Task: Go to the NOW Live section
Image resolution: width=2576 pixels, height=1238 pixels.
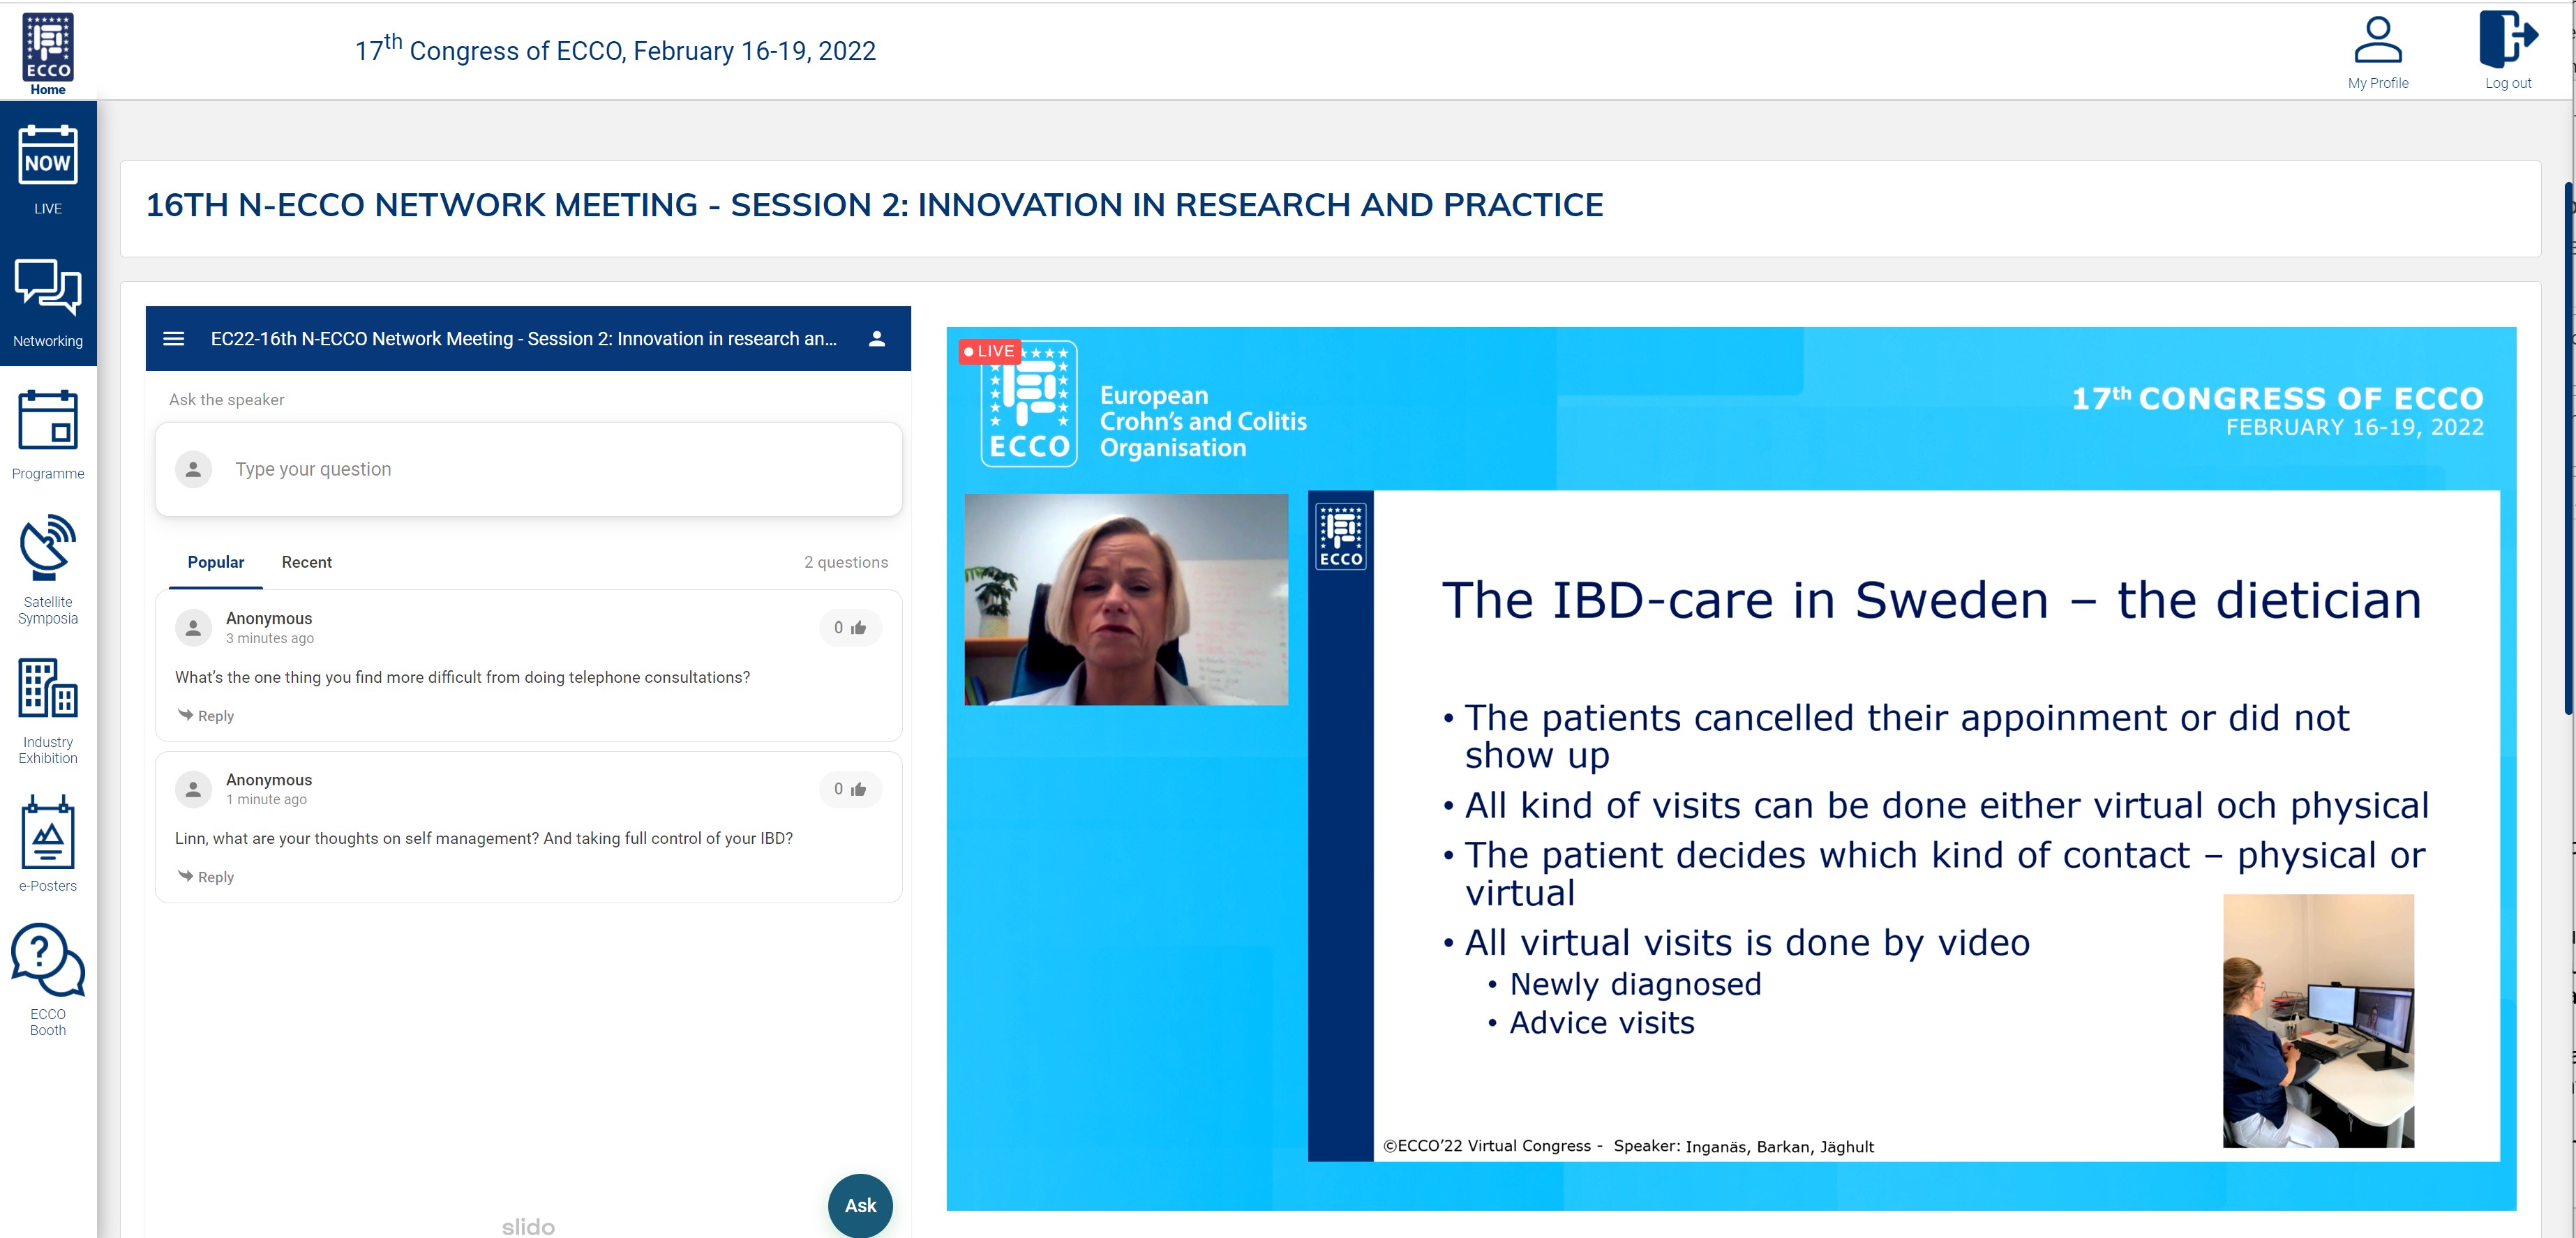Action: point(48,169)
